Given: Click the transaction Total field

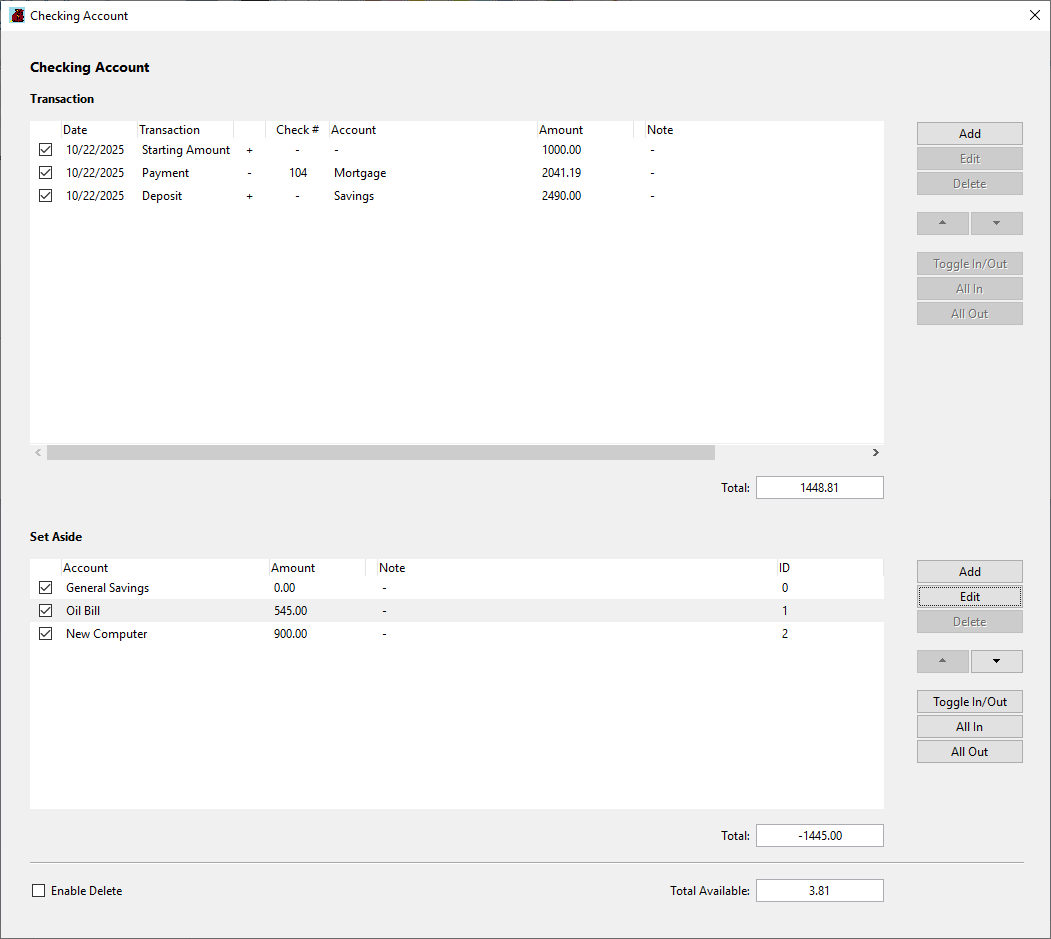Looking at the screenshot, I should (x=819, y=487).
